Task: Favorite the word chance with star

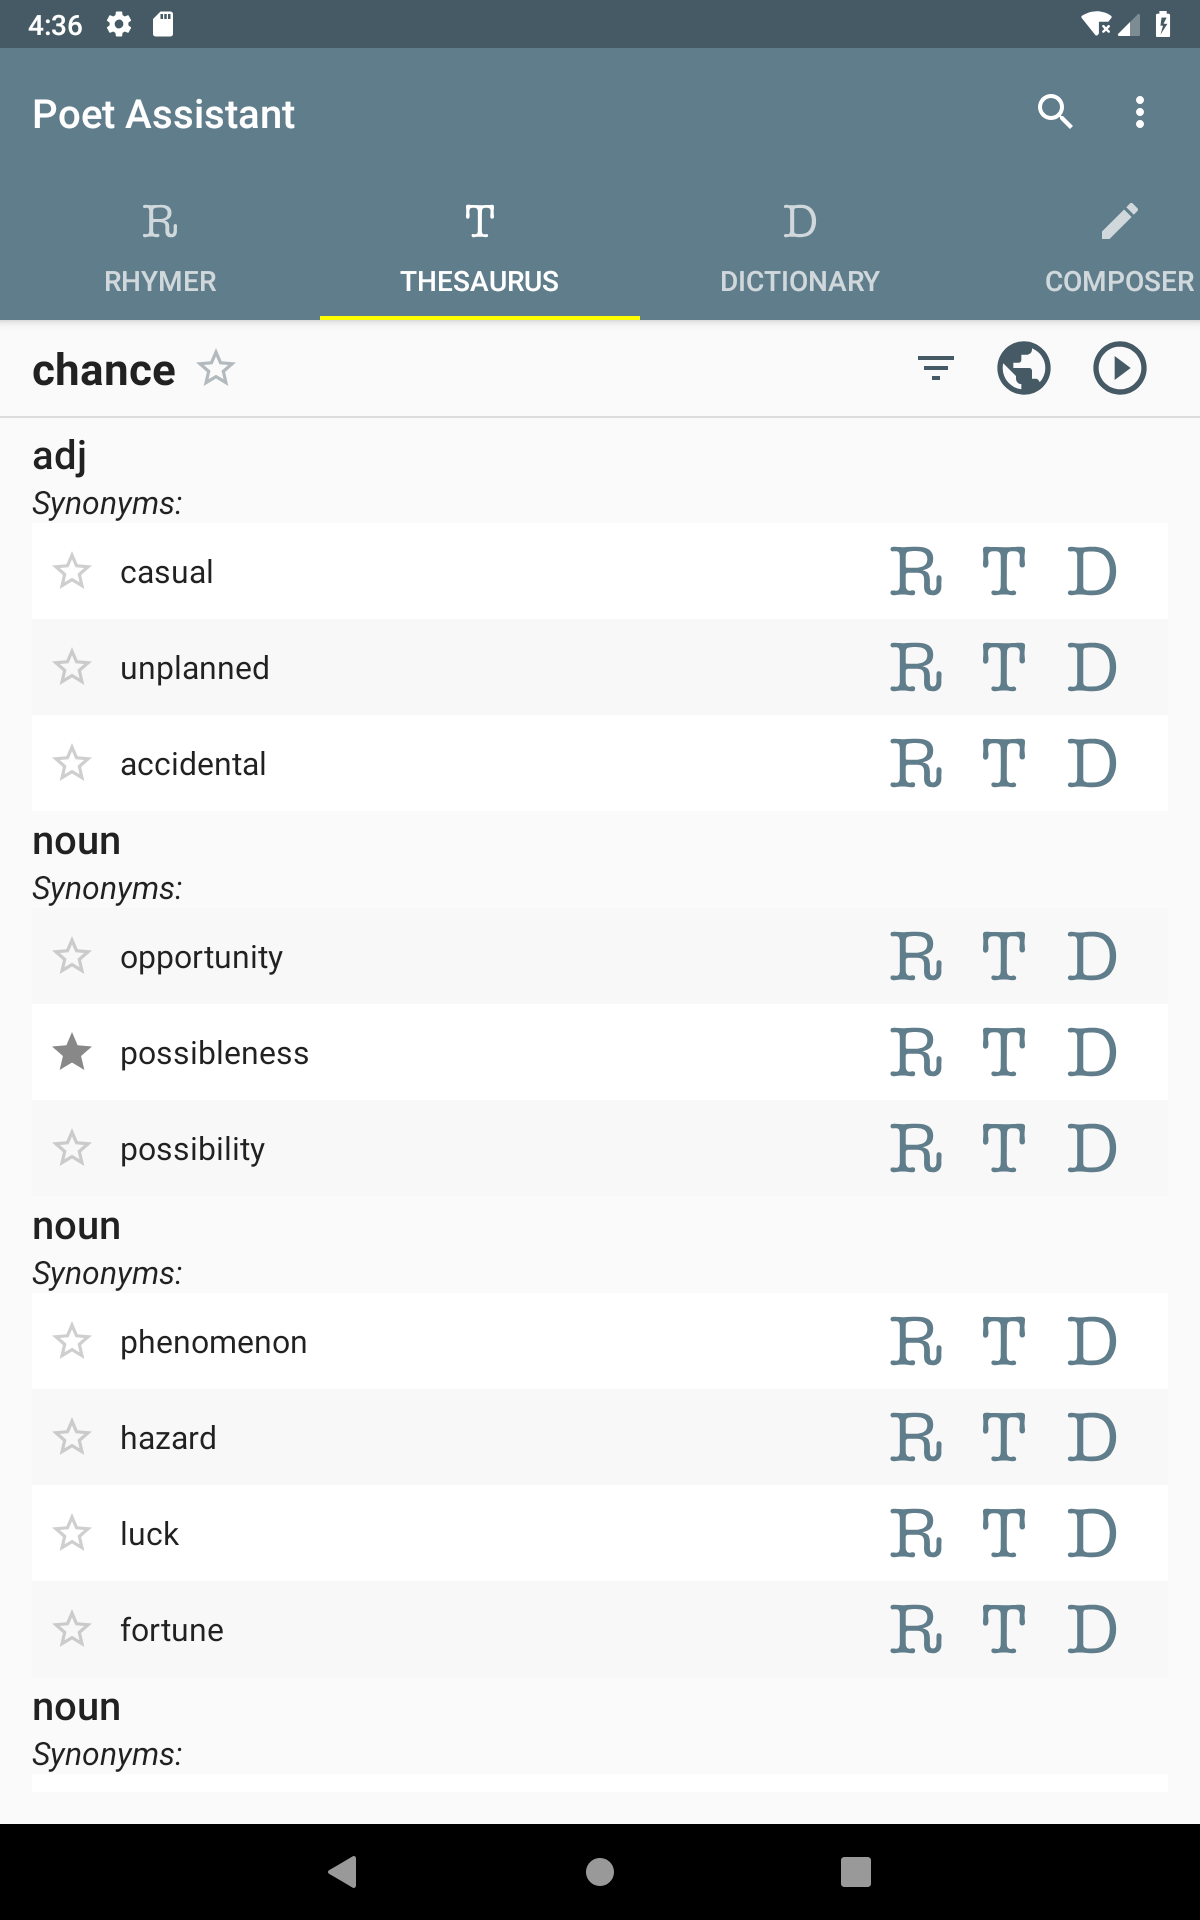Action: [x=216, y=369]
